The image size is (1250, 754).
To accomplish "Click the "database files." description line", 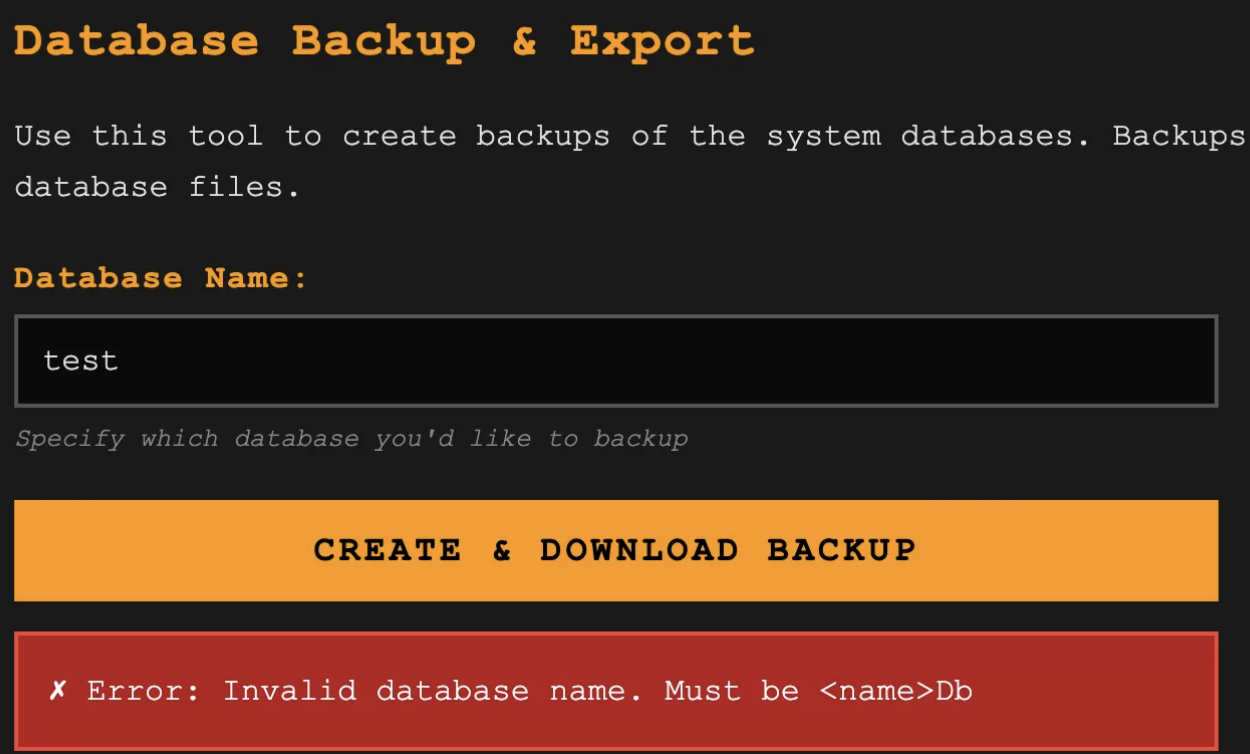I will 157,187.
